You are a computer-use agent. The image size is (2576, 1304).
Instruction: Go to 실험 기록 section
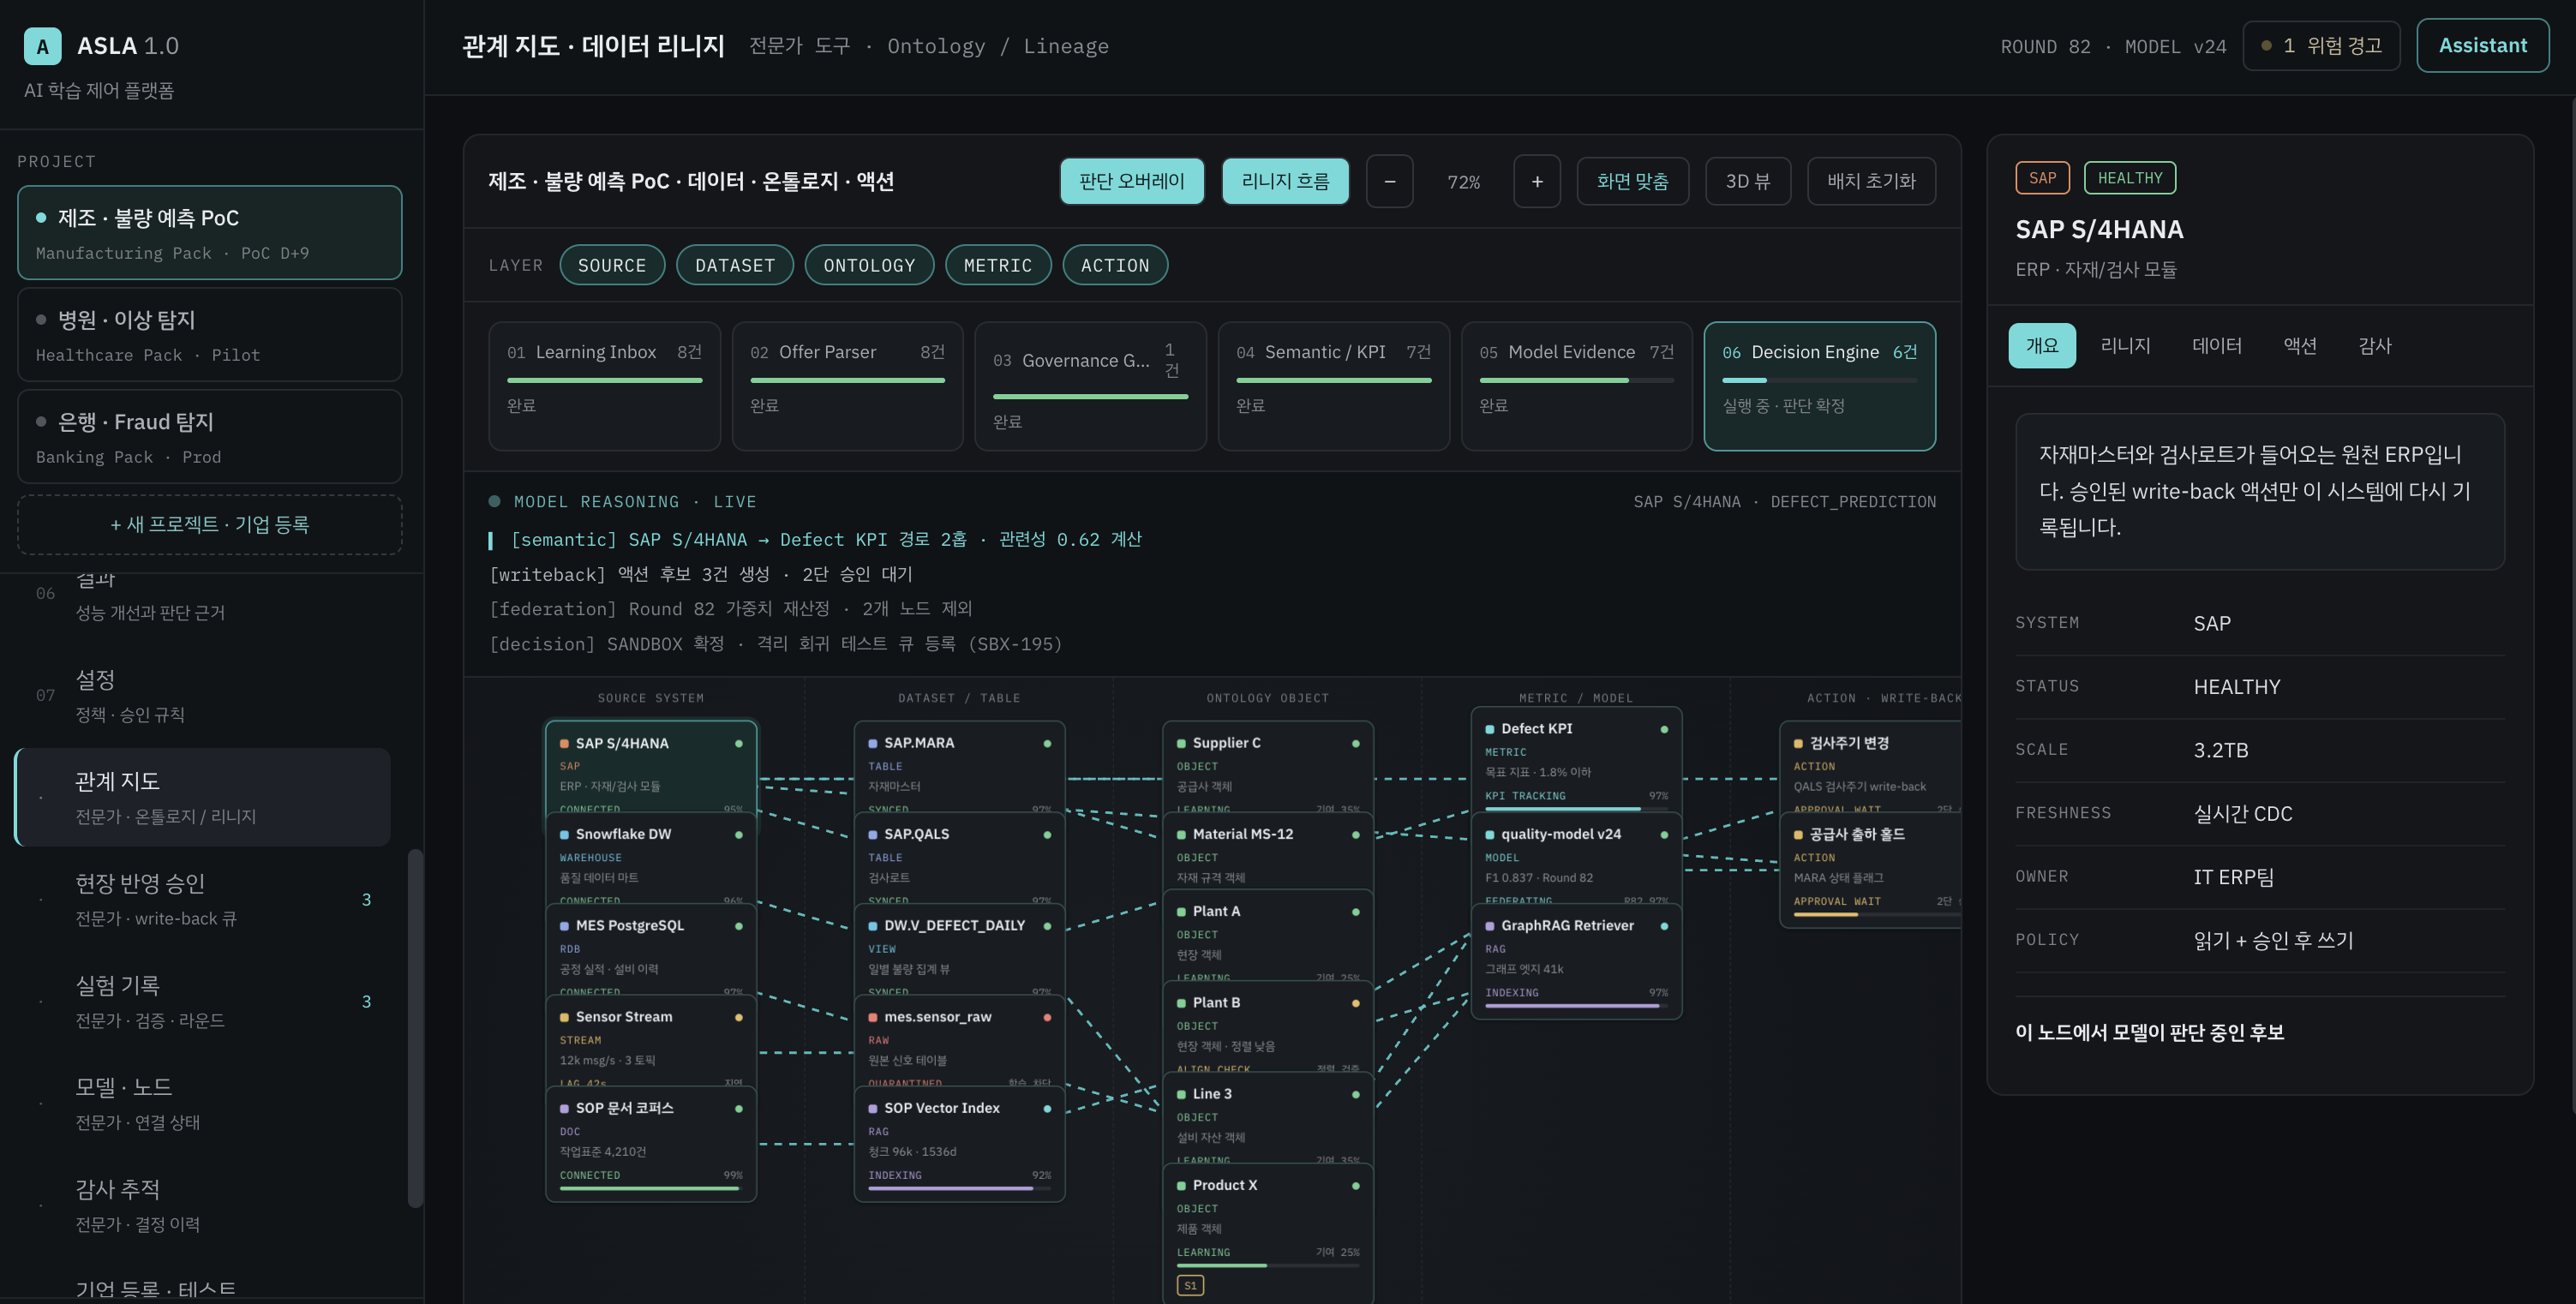tap(203, 1002)
